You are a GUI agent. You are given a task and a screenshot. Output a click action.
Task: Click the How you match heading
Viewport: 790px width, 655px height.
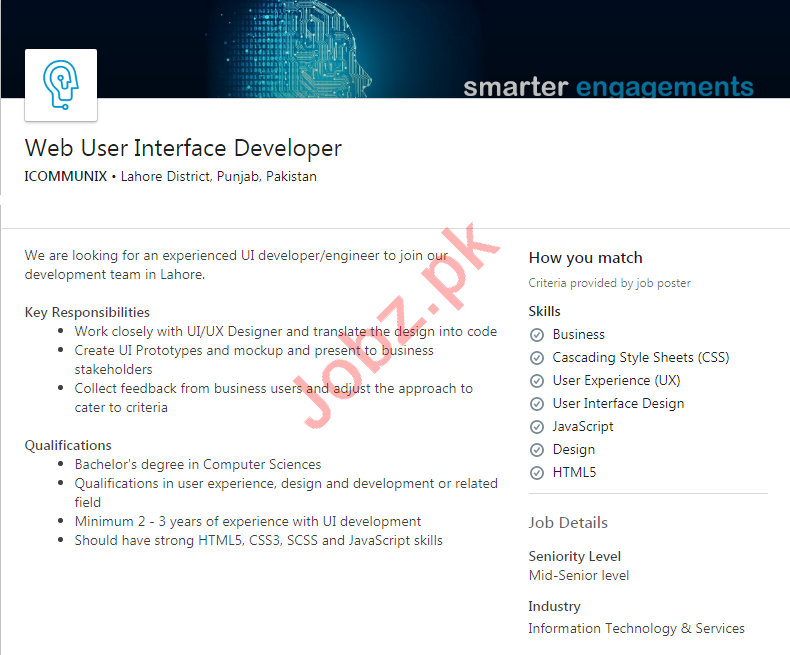pos(585,258)
